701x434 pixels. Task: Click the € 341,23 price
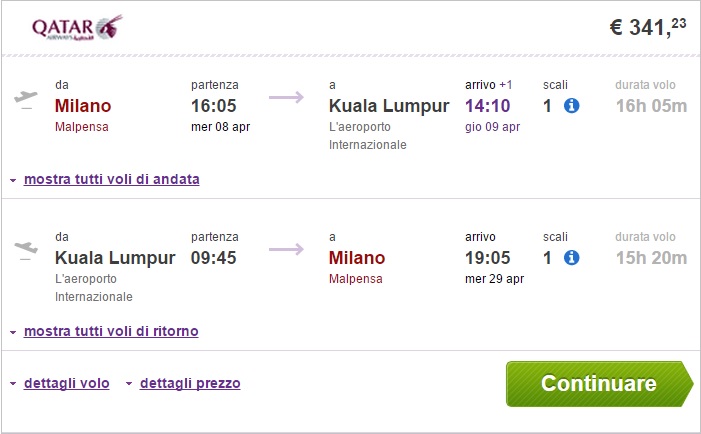pos(648,27)
